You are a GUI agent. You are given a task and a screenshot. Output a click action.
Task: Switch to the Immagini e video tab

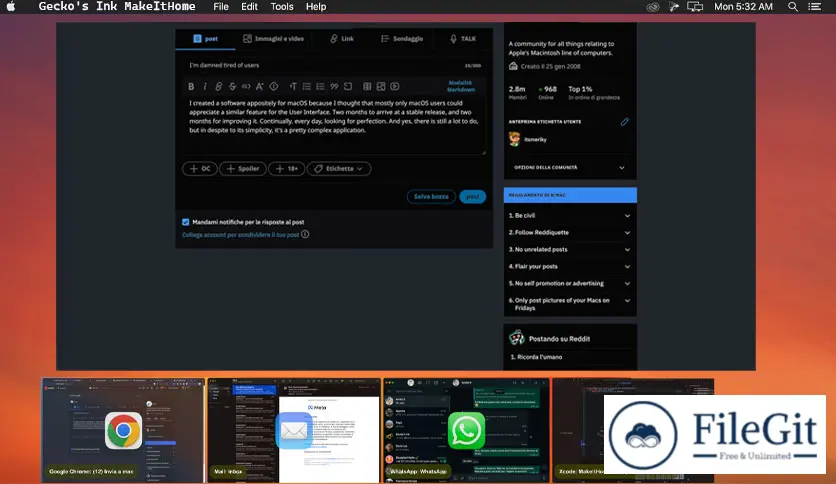tap(273, 39)
